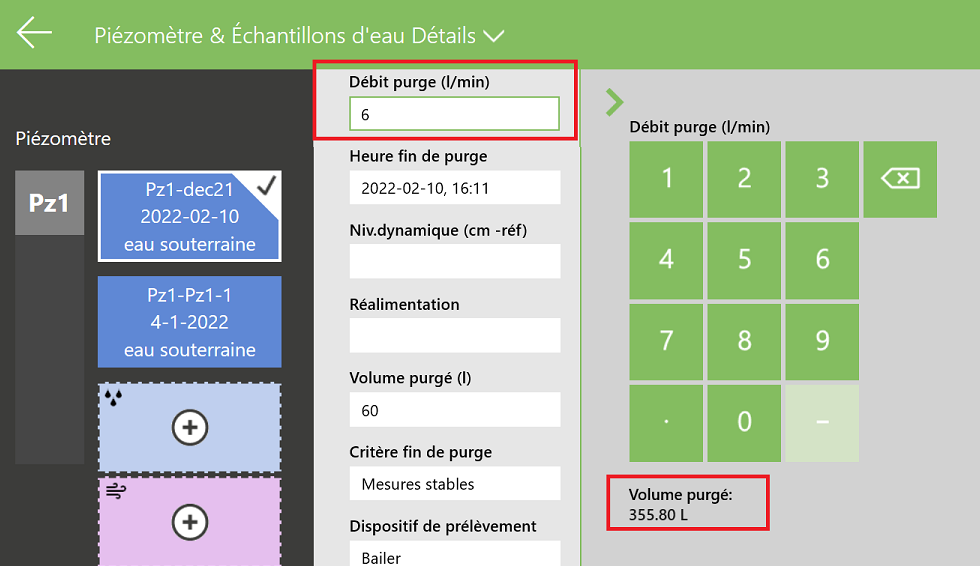Select the Pz1 piezometer tab
Image resolution: width=980 pixels, height=566 pixels.
point(49,203)
